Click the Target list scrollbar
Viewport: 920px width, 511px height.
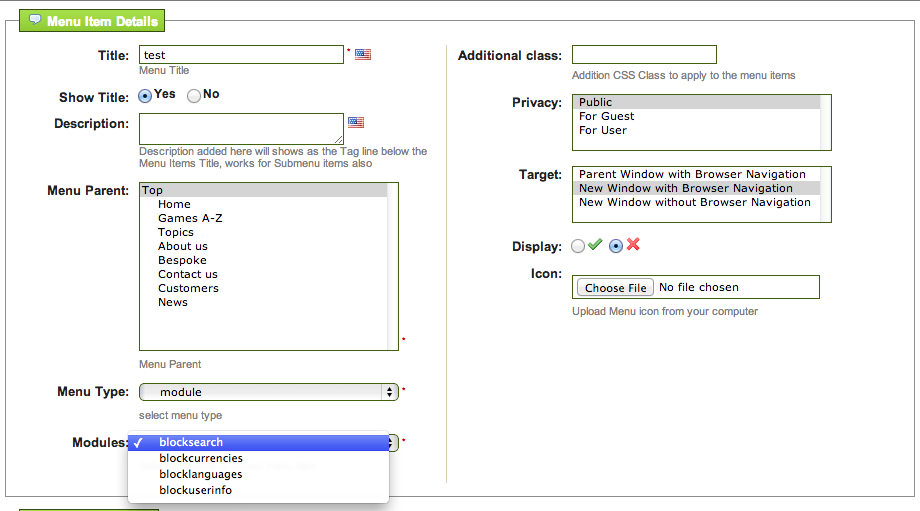(826, 194)
